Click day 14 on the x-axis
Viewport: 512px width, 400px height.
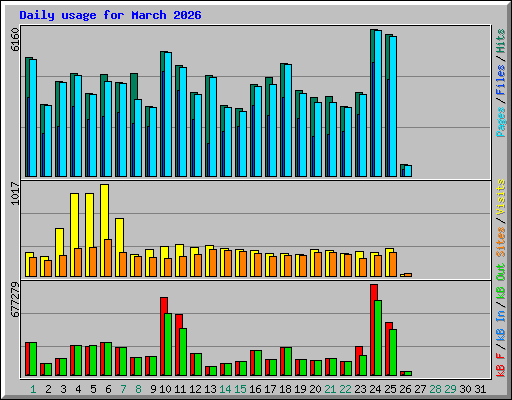(x=225, y=389)
